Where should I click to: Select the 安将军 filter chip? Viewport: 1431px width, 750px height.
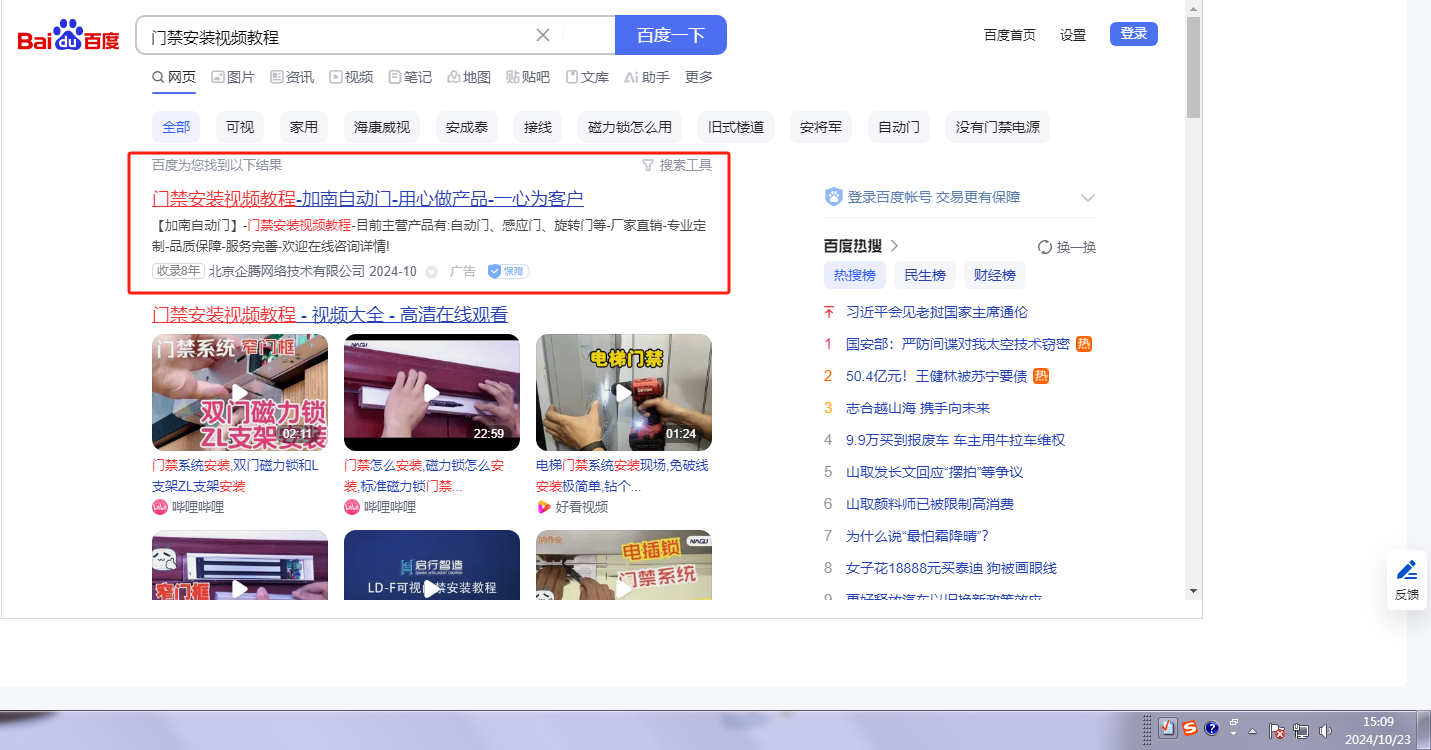tap(821, 127)
